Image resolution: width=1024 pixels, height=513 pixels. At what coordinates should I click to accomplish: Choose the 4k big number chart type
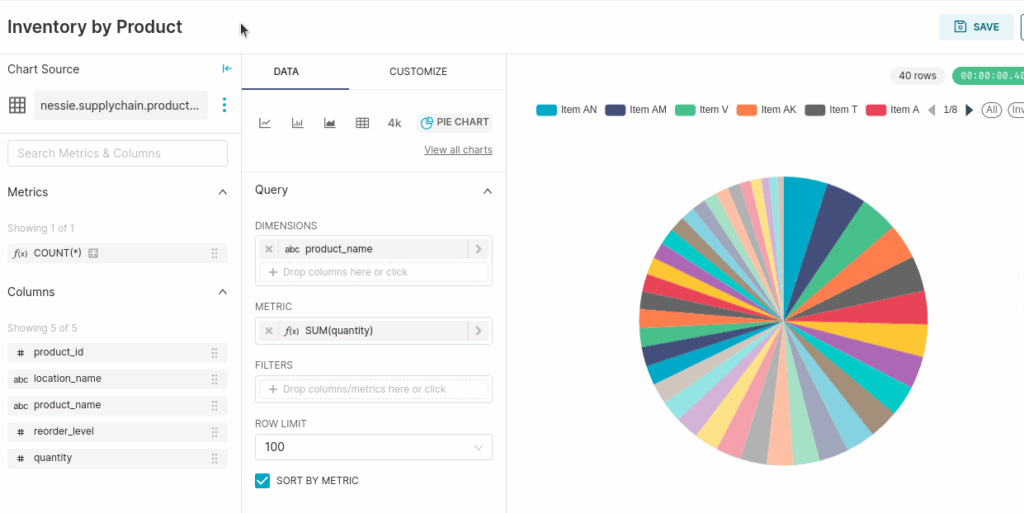pos(394,123)
